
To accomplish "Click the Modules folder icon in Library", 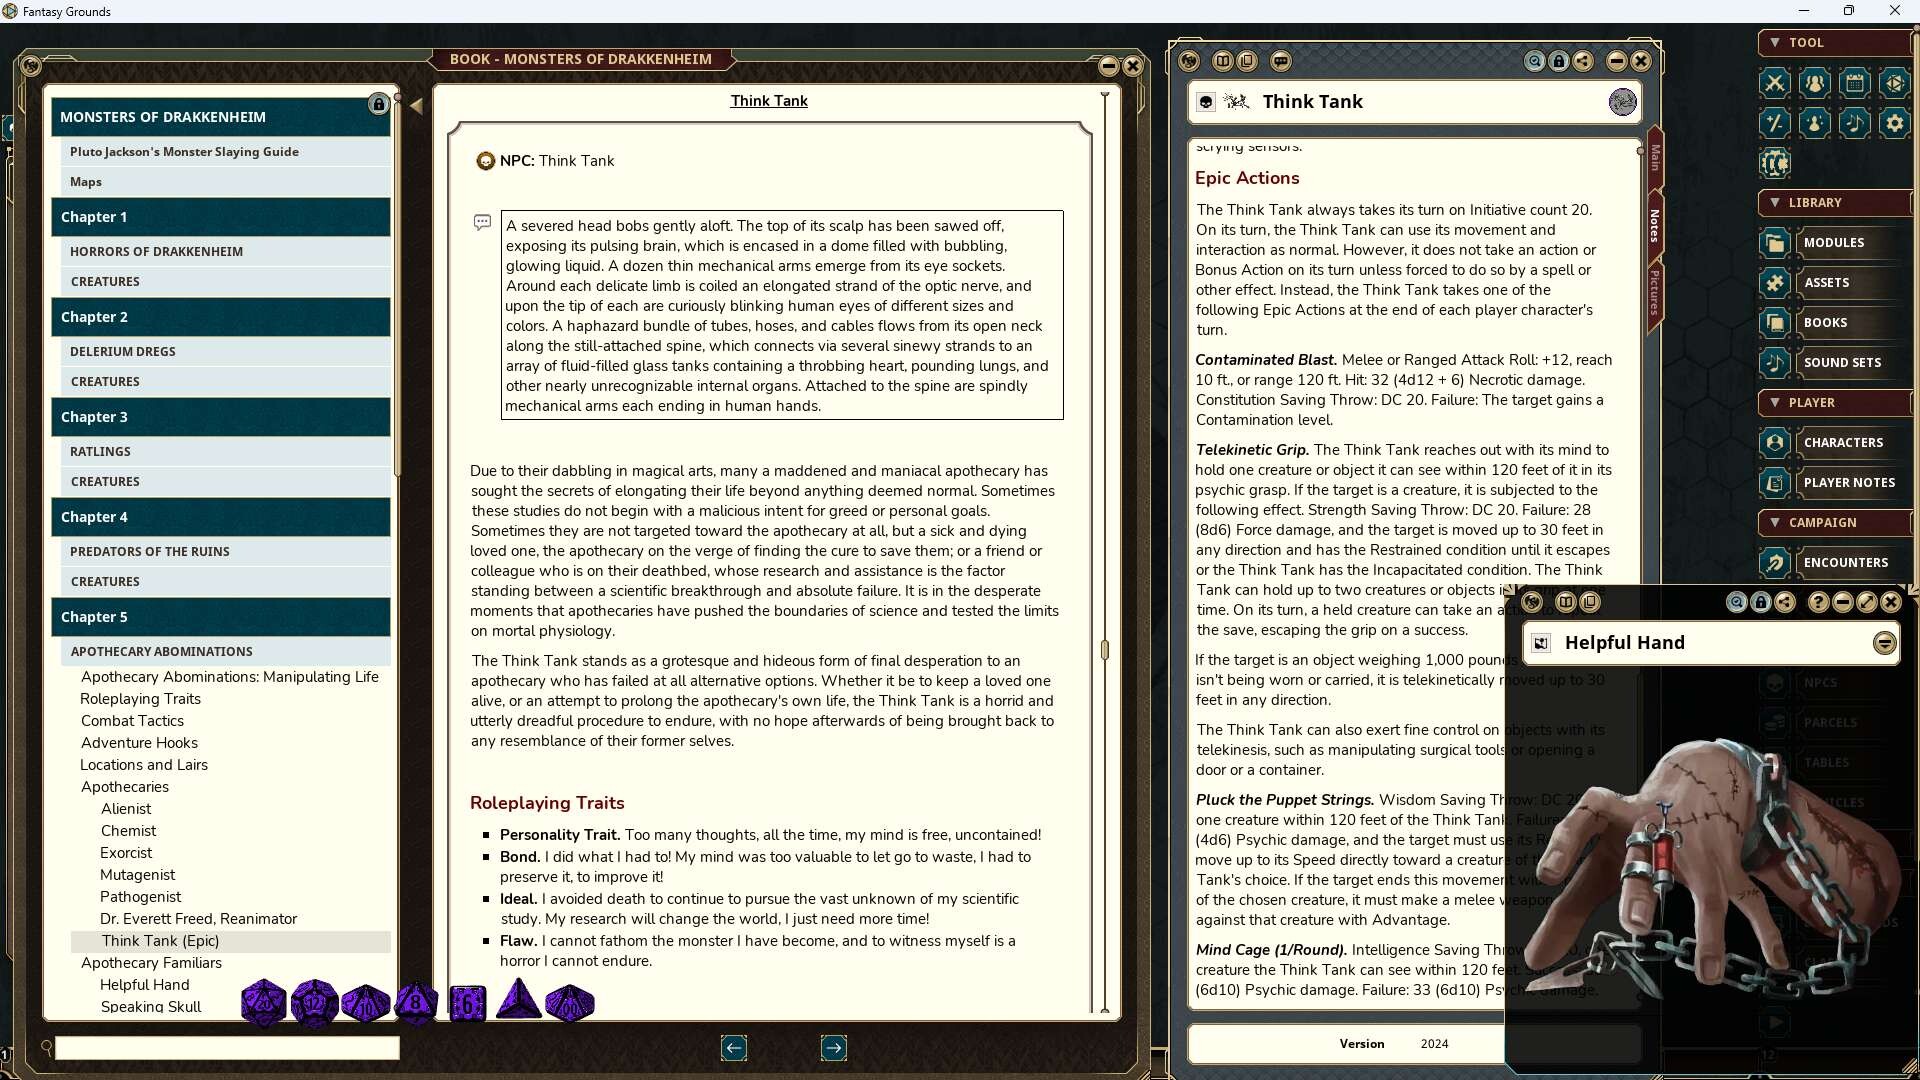I will (x=1774, y=243).
